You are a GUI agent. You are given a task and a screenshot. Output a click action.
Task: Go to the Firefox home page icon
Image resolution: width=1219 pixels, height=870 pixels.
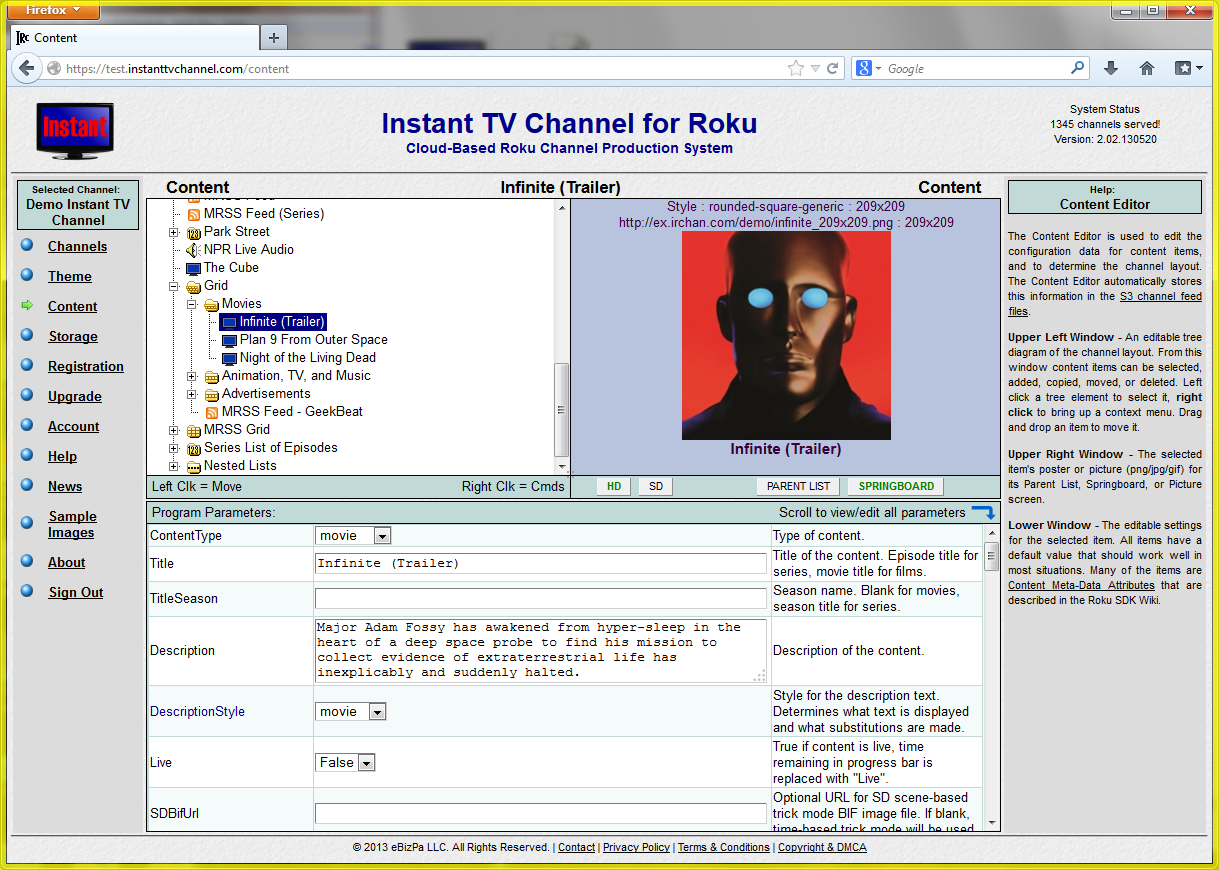click(x=1147, y=68)
